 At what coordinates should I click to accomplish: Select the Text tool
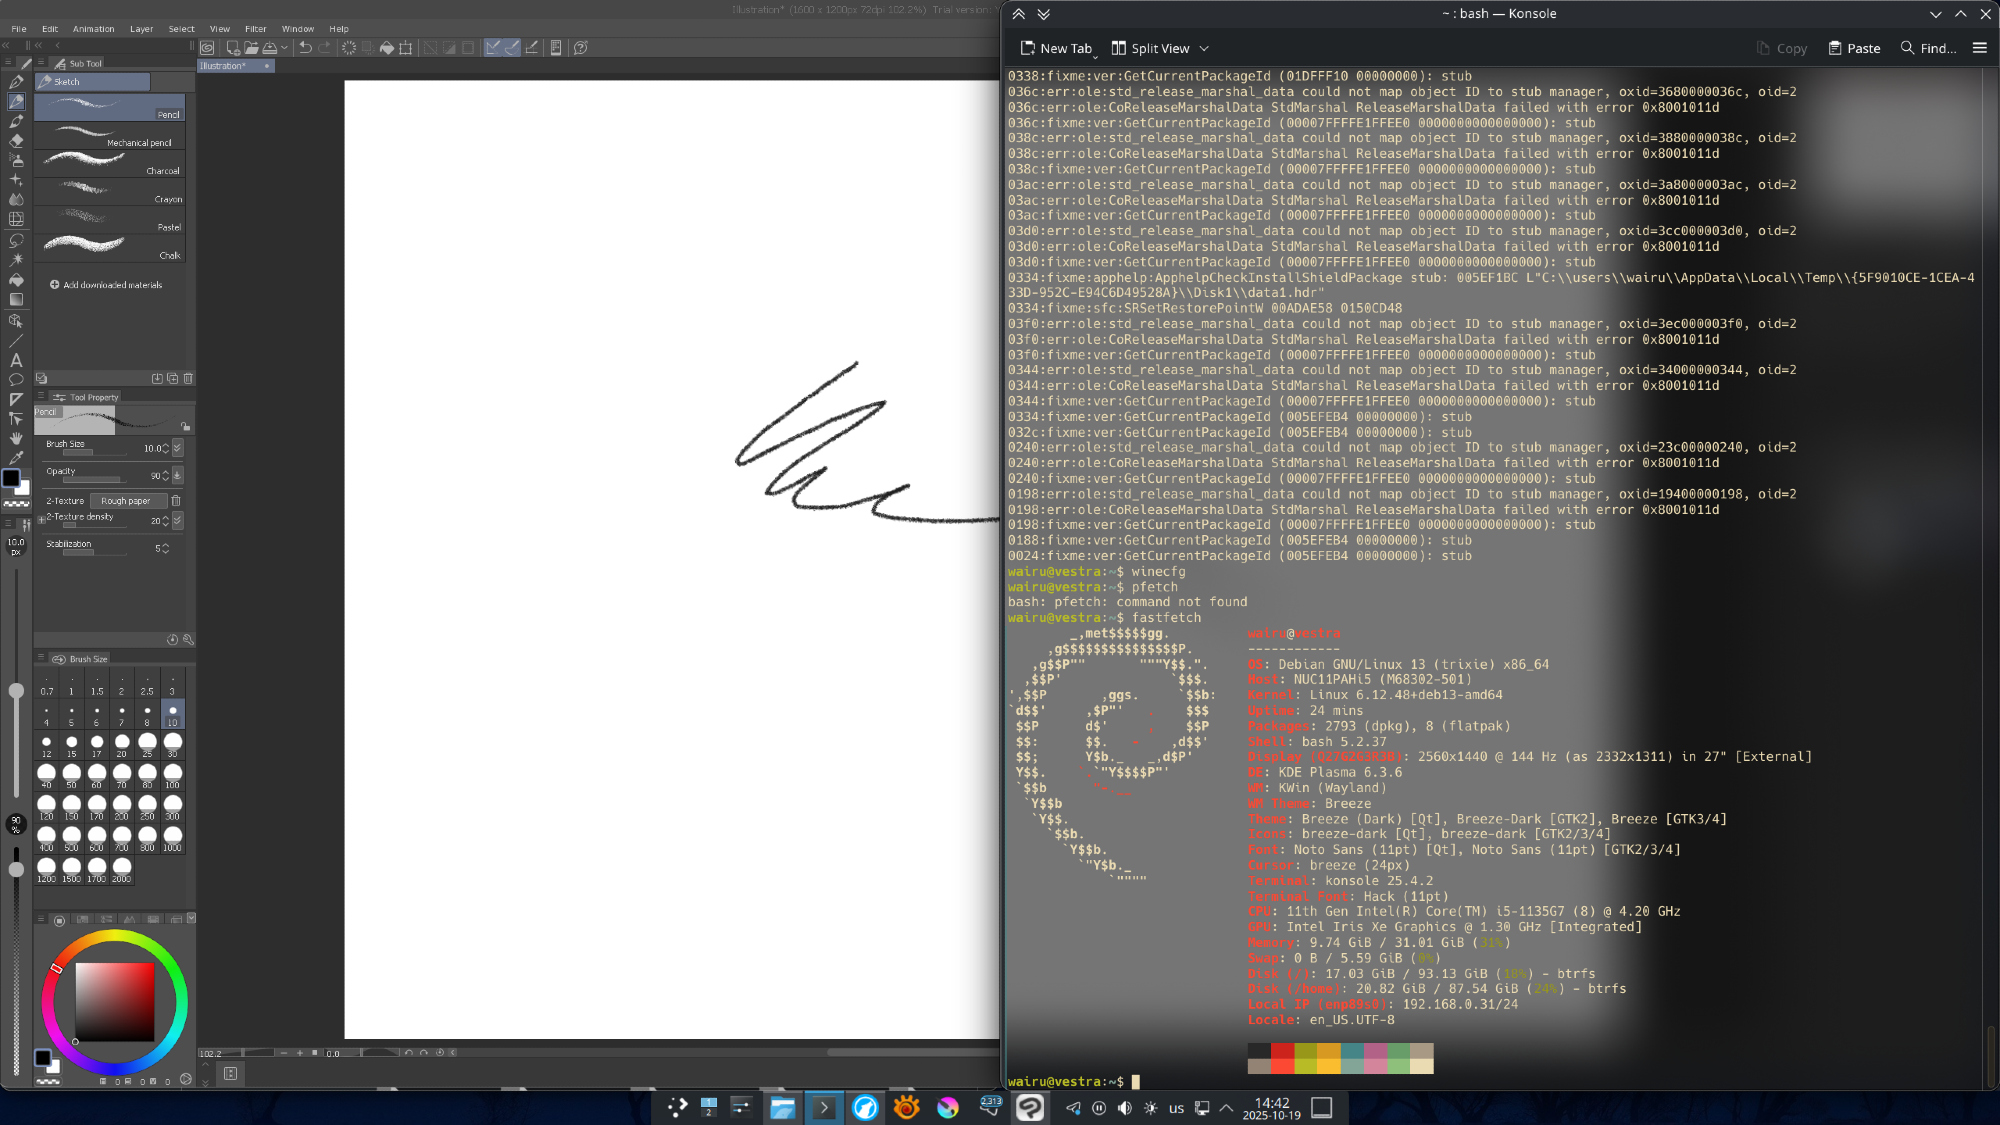[16, 360]
